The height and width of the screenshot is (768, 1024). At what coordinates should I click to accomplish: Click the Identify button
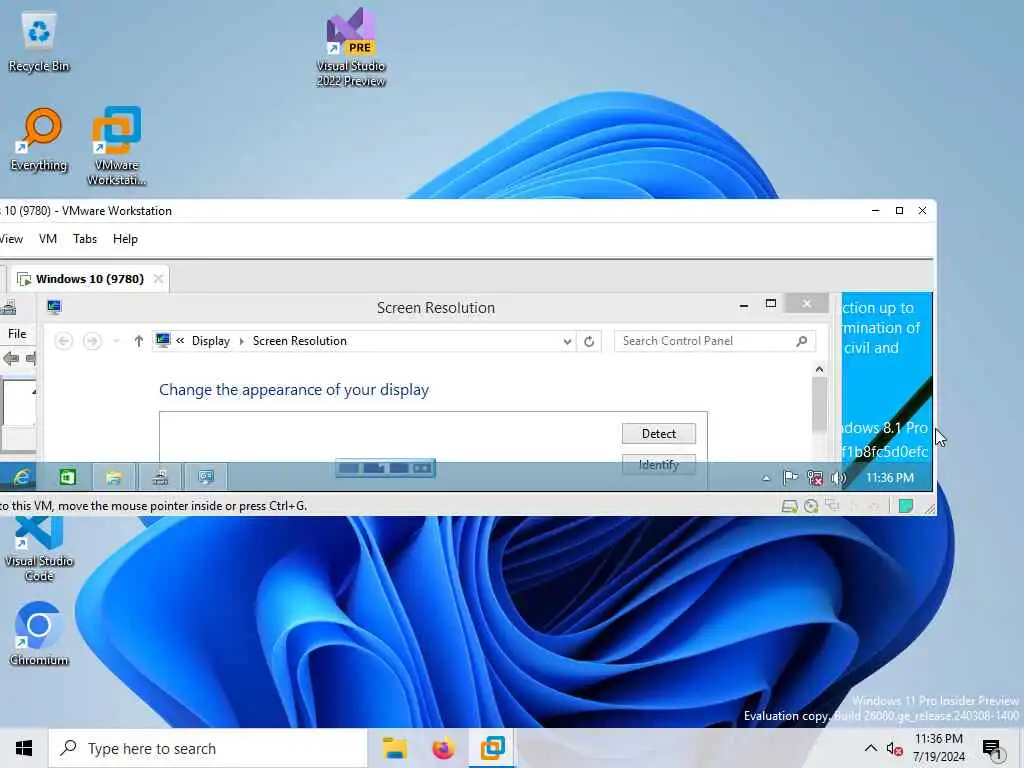[x=658, y=465]
